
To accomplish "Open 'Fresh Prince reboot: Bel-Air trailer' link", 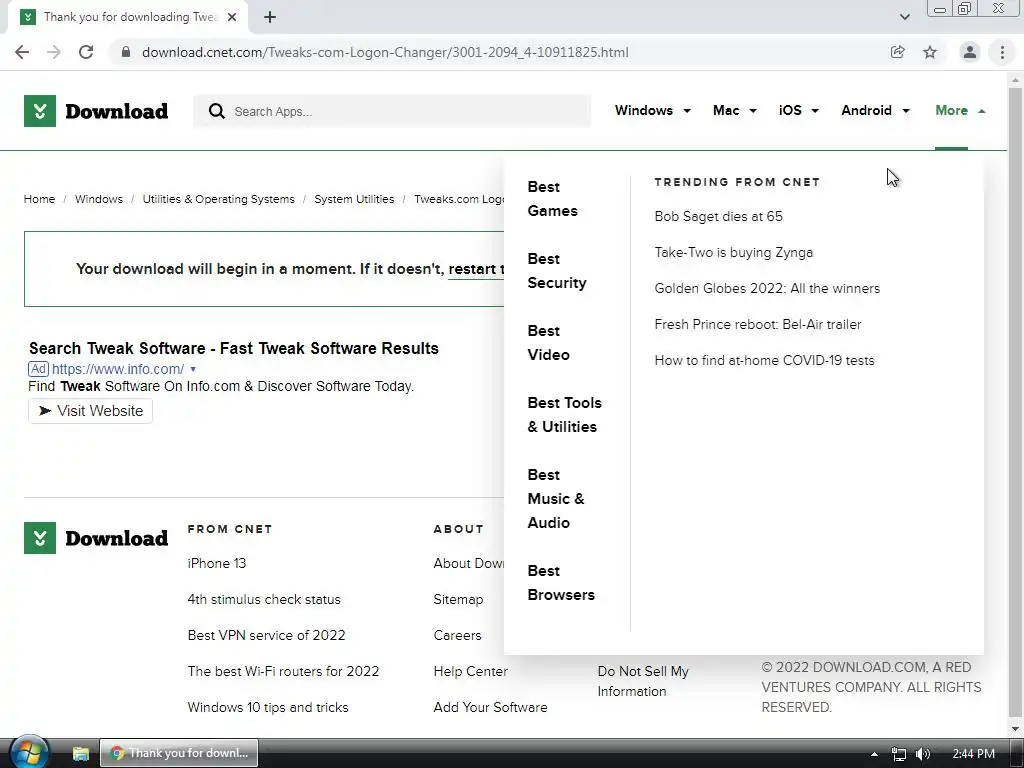I will 758,324.
